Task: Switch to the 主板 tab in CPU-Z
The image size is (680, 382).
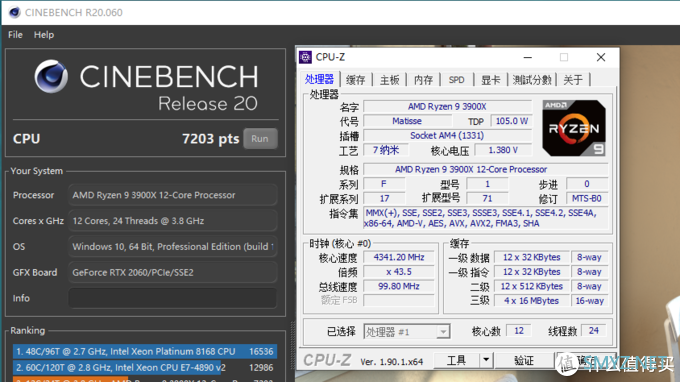Action: point(389,80)
